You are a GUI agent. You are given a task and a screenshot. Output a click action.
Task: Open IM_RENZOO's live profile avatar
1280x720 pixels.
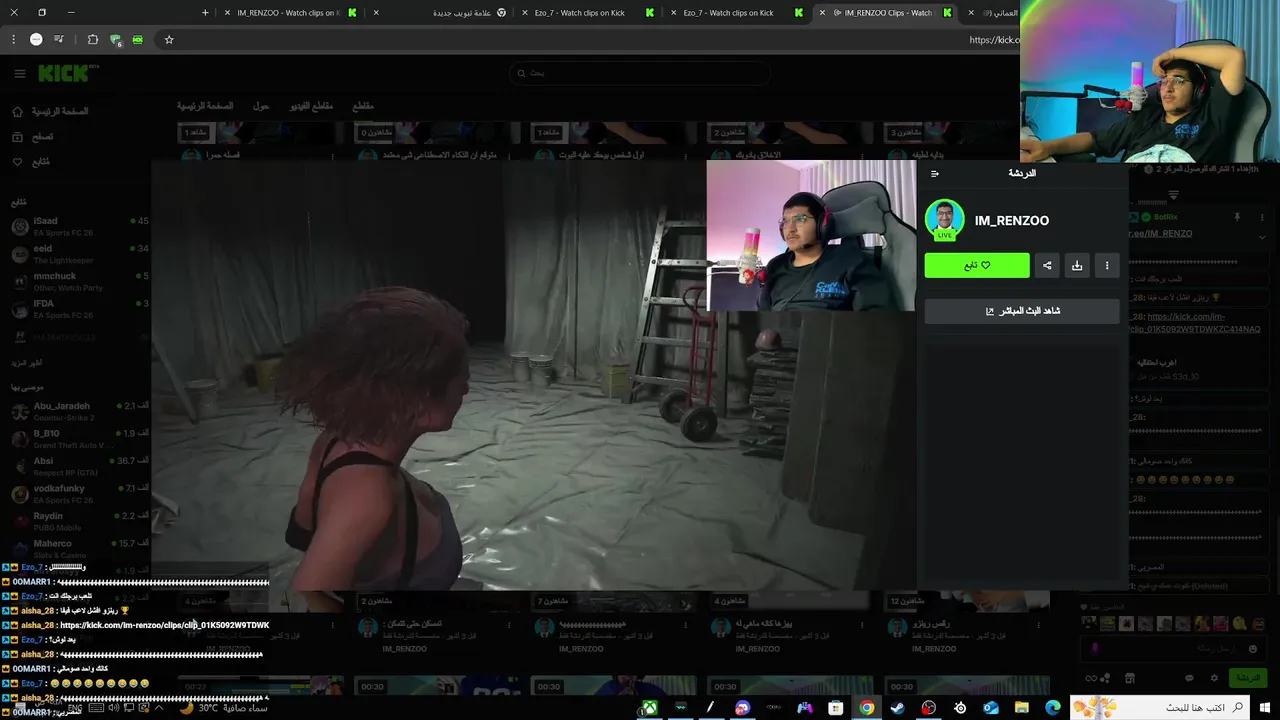[944, 220]
